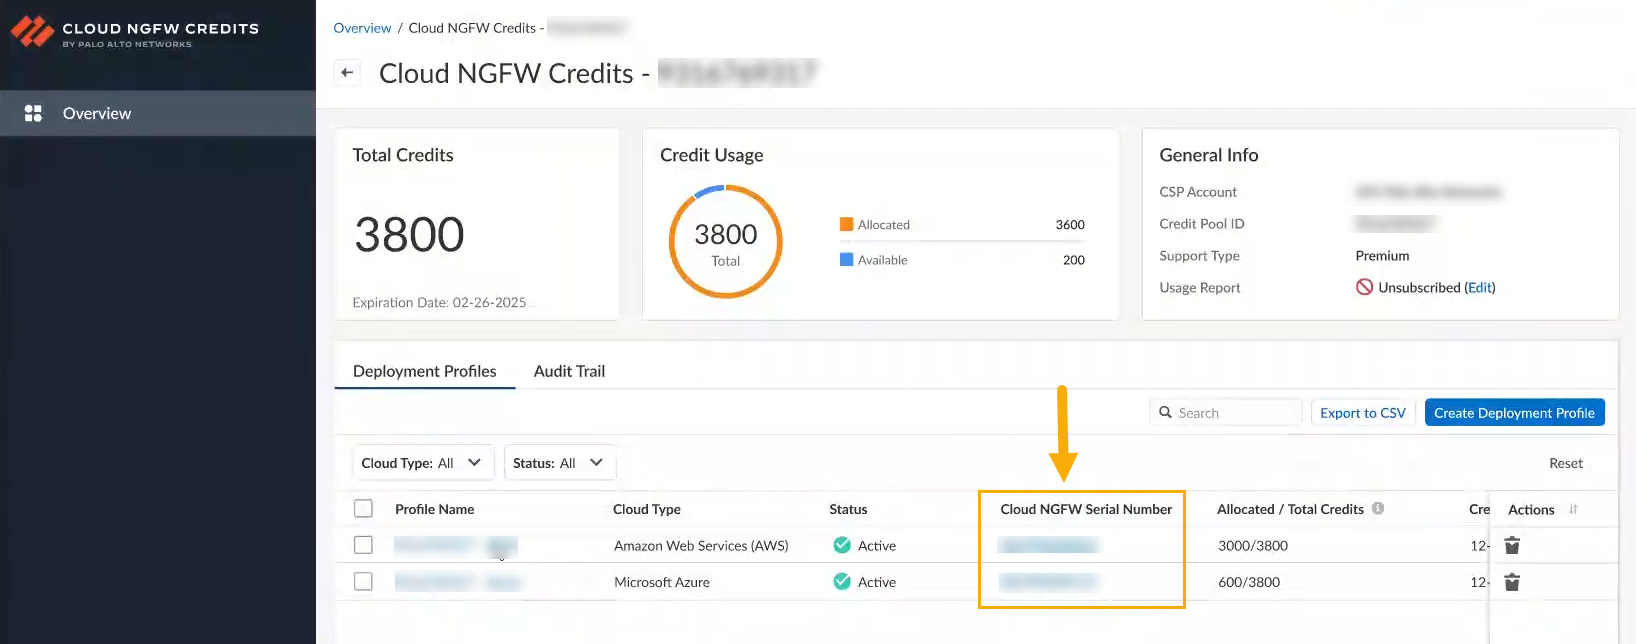This screenshot has width=1636, height=644.
Task: Click the Overview breadcrumb link
Action: tap(362, 28)
